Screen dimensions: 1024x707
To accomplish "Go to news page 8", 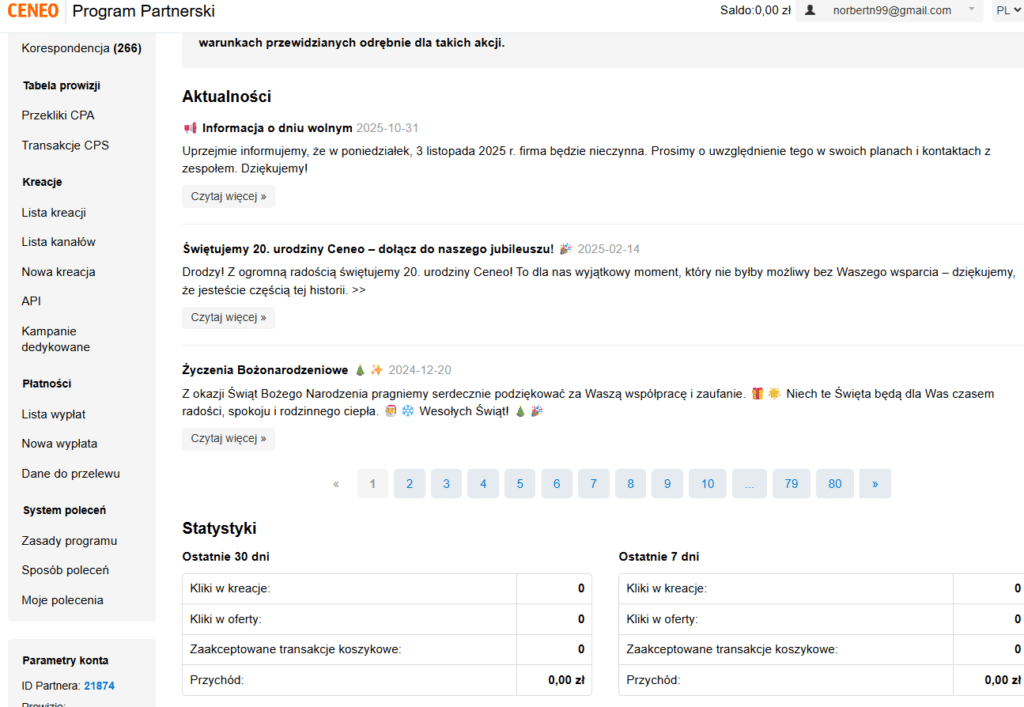I will (630, 484).
